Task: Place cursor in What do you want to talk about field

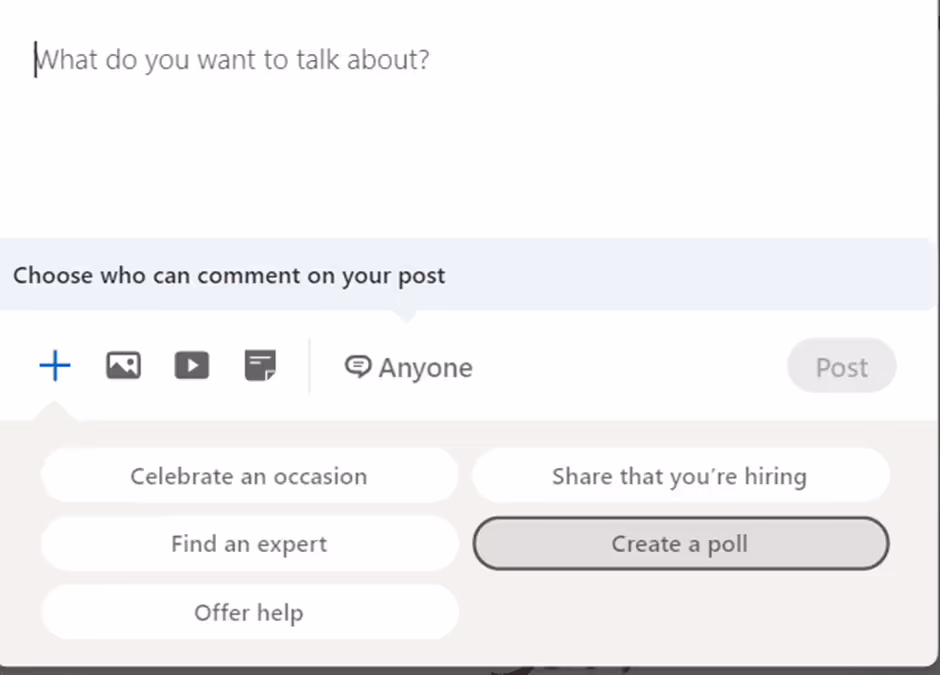Action: 232,60
